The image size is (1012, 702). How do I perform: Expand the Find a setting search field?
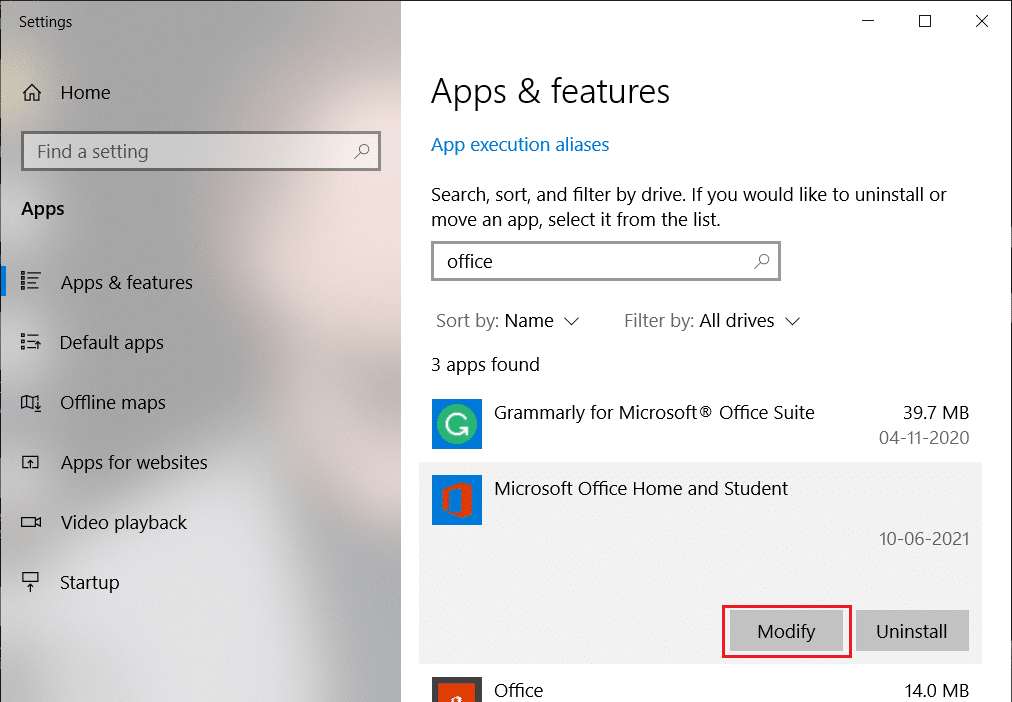click(200, 151)
